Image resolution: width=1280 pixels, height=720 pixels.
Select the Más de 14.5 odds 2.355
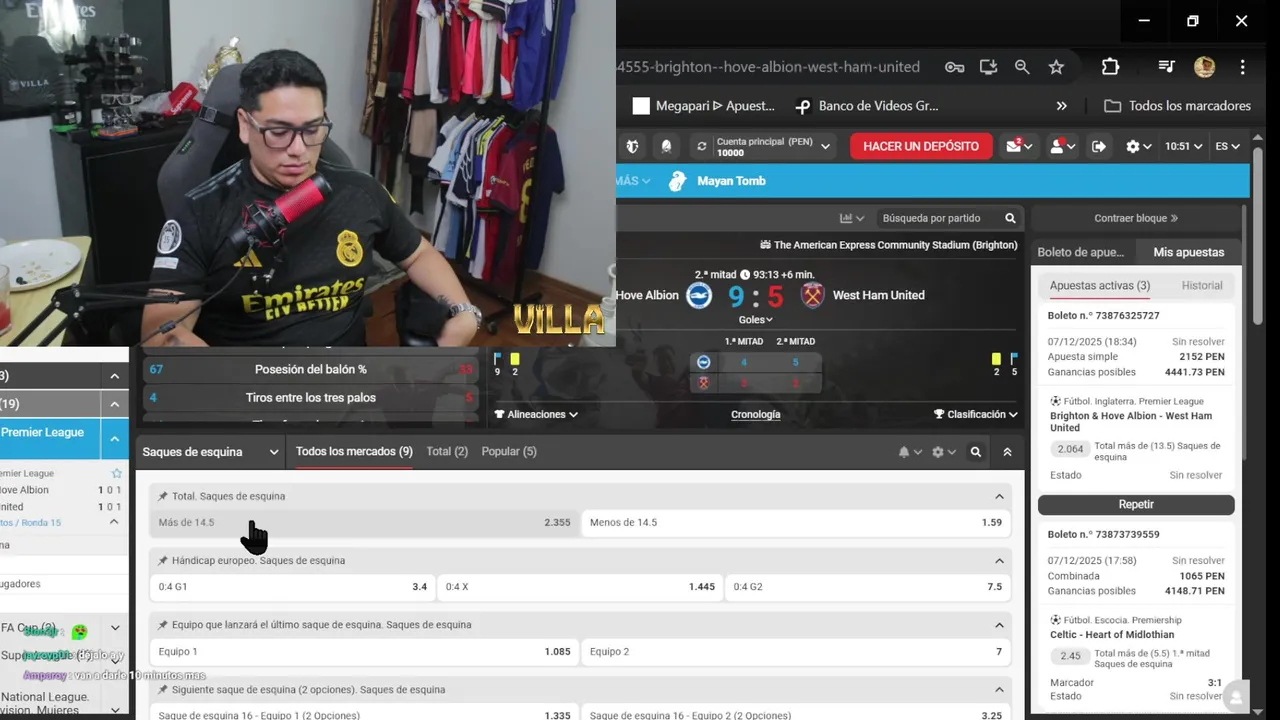[365, 523]
